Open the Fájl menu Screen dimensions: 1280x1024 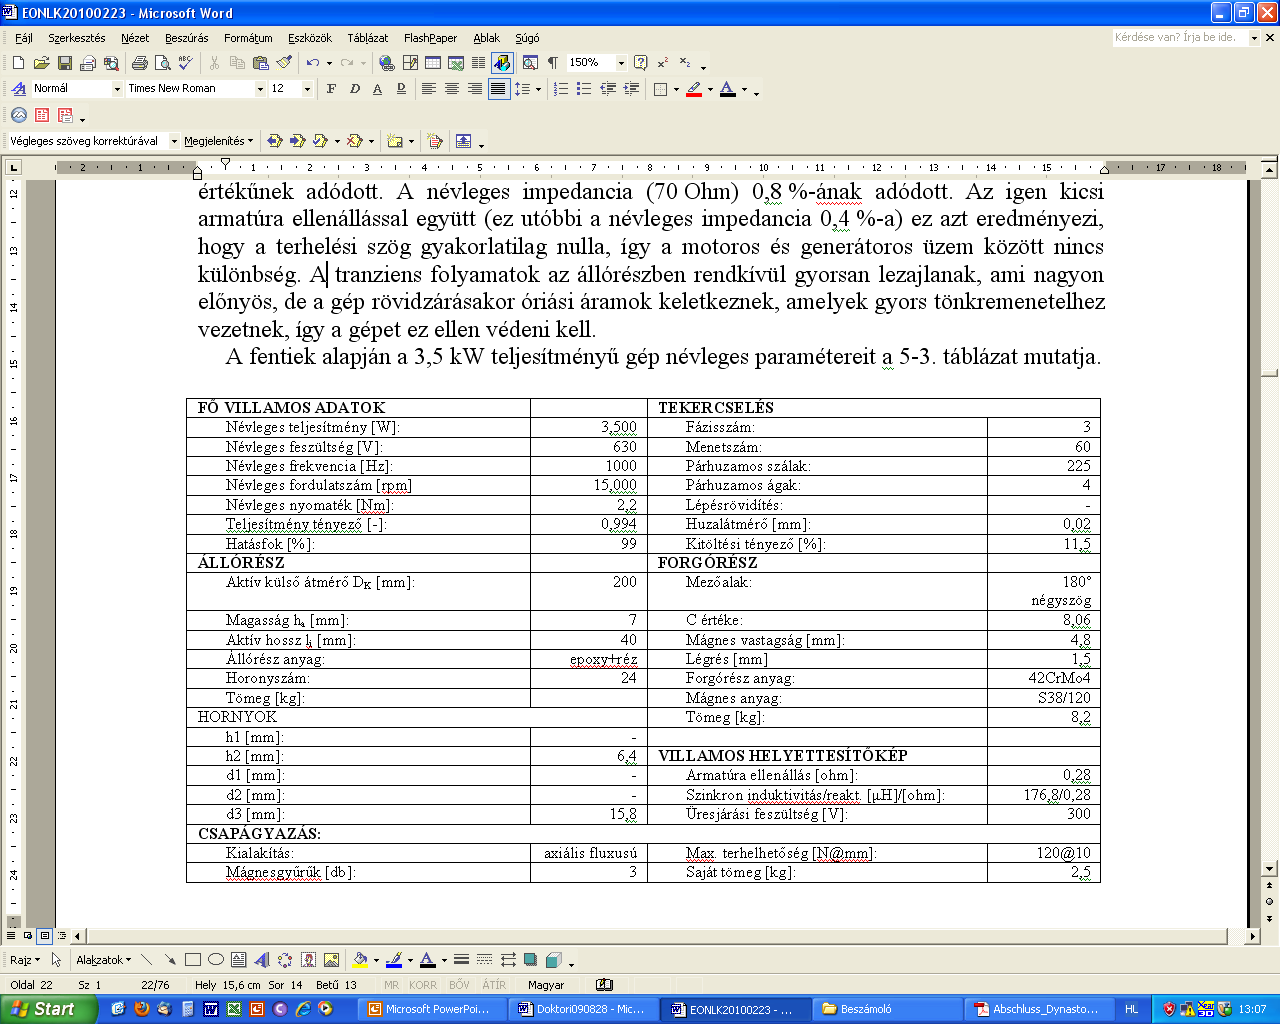[x=24, y=38]
